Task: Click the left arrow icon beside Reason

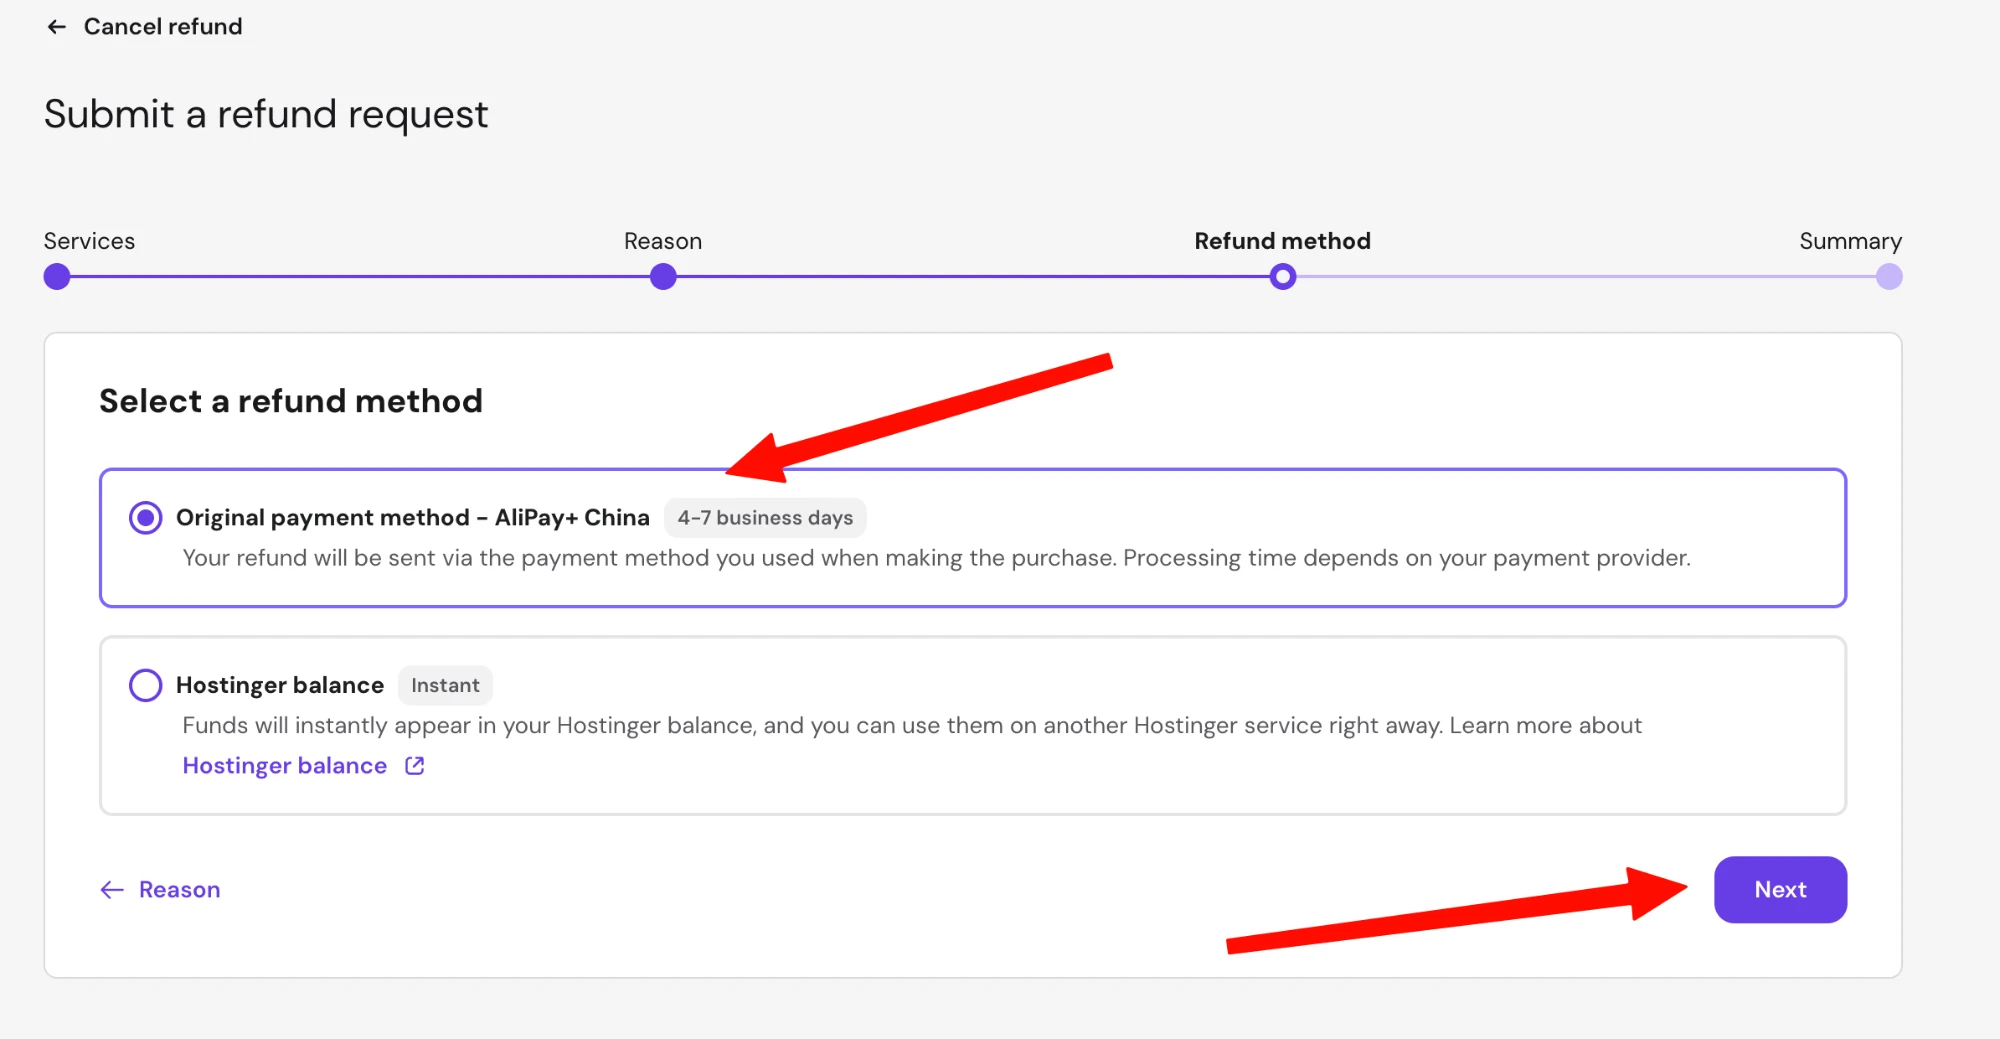Action: pyautogui.click(x=112, y=890)
